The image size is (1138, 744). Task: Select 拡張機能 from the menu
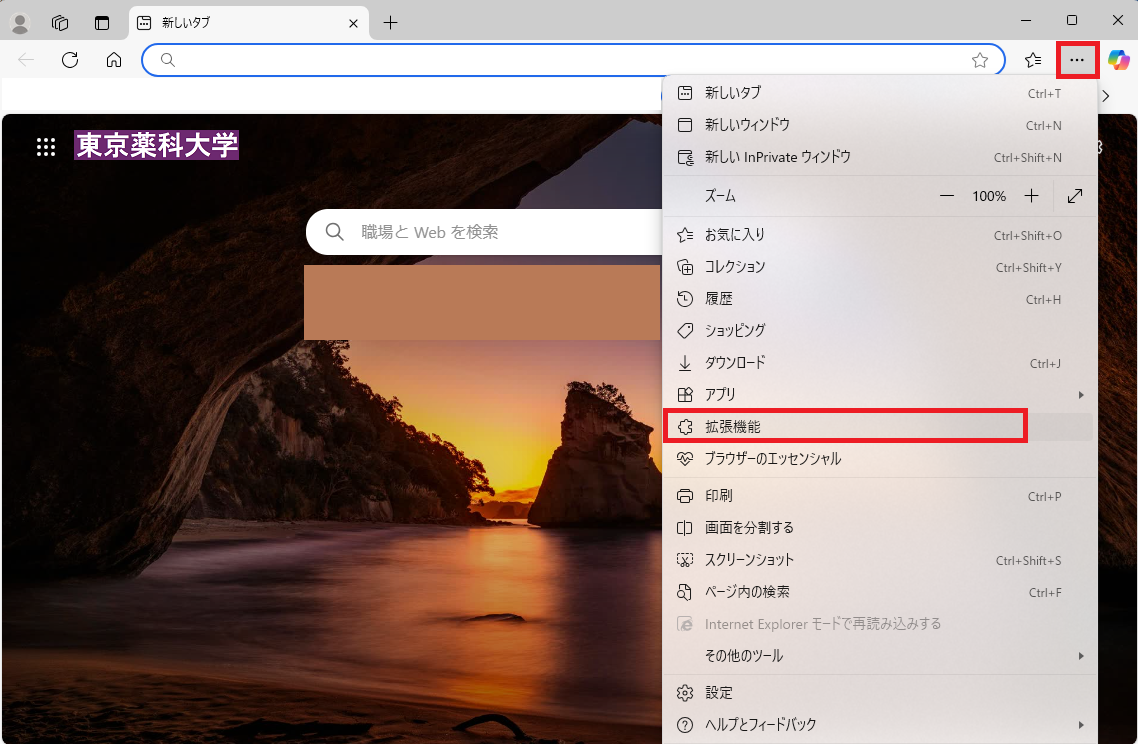[x=845, y=425]
